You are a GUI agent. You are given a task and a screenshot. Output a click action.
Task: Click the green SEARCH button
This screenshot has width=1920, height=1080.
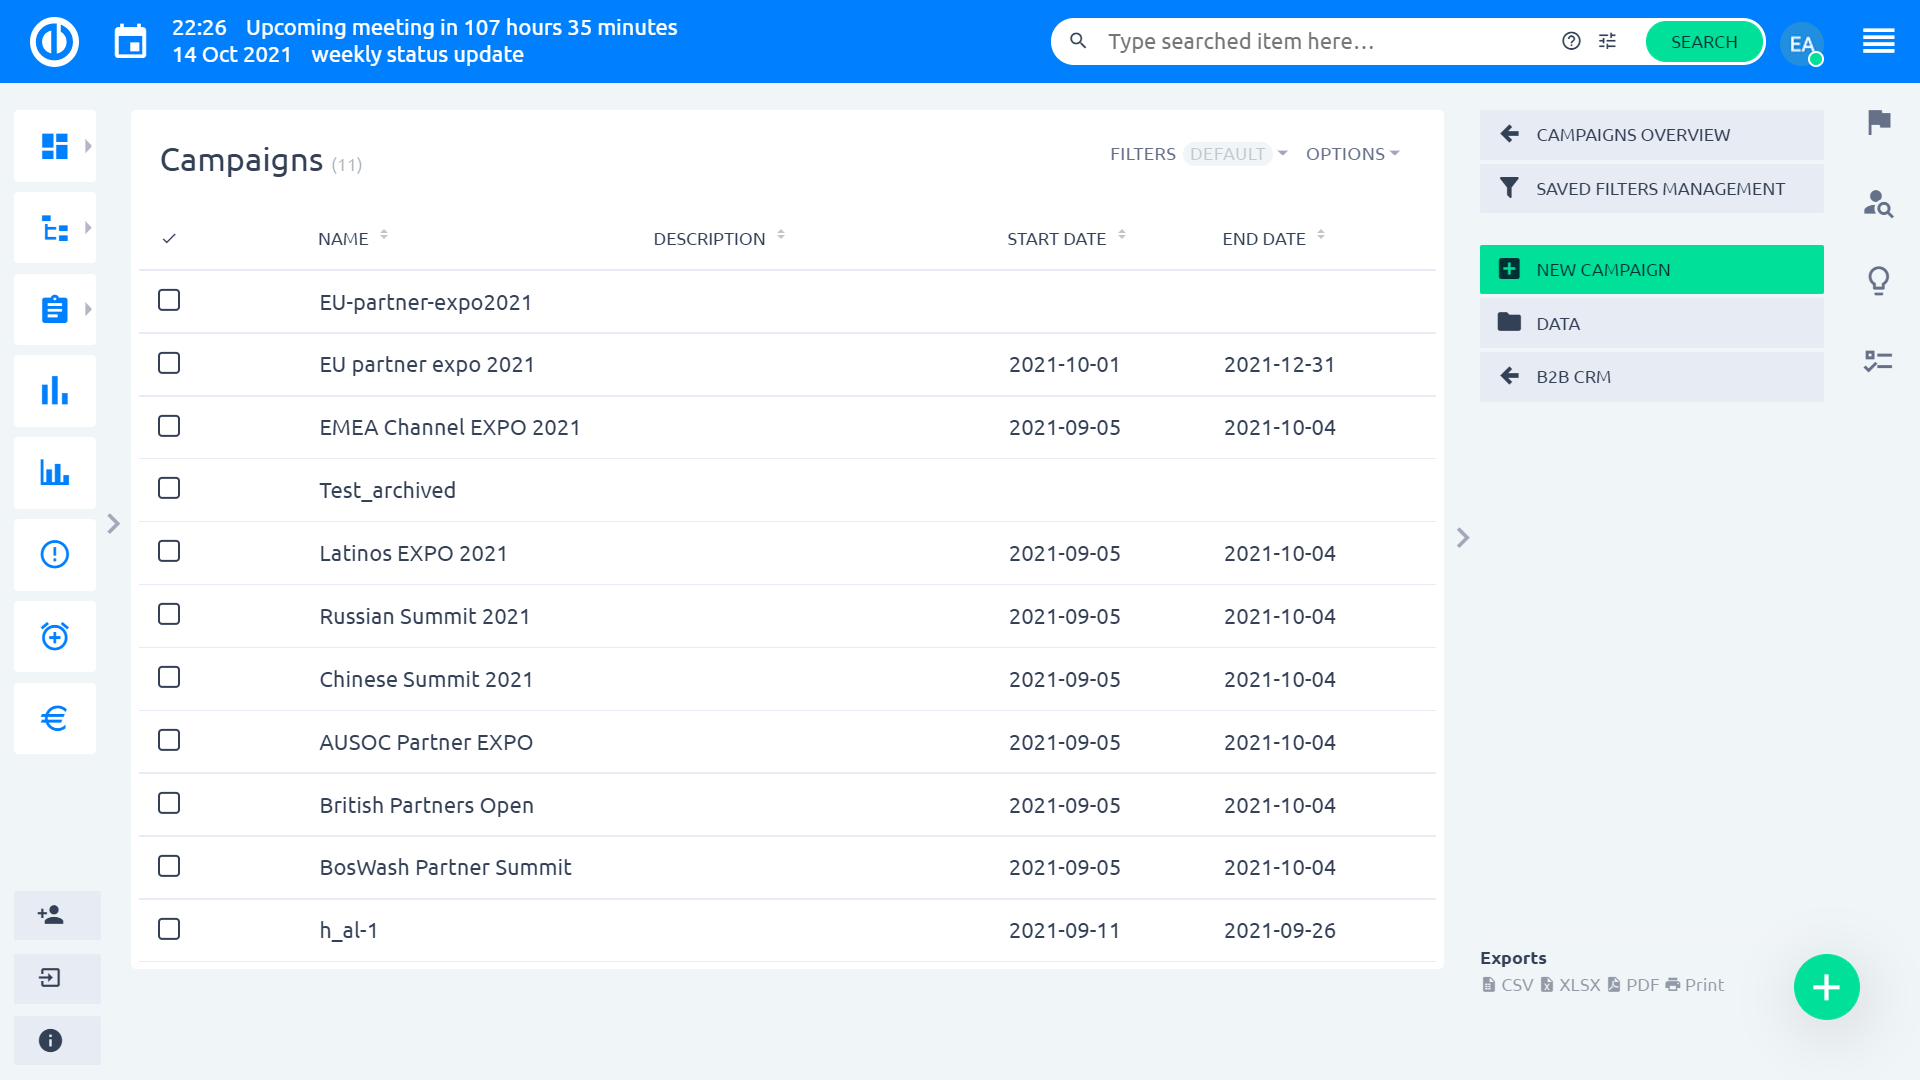pos(1704,41)
